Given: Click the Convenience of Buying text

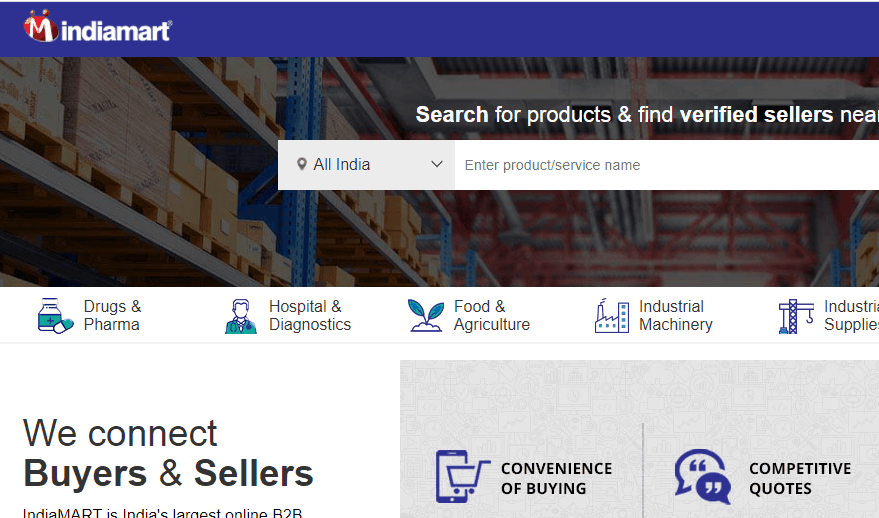Looking at the screenshot, I should click(556, 478).
